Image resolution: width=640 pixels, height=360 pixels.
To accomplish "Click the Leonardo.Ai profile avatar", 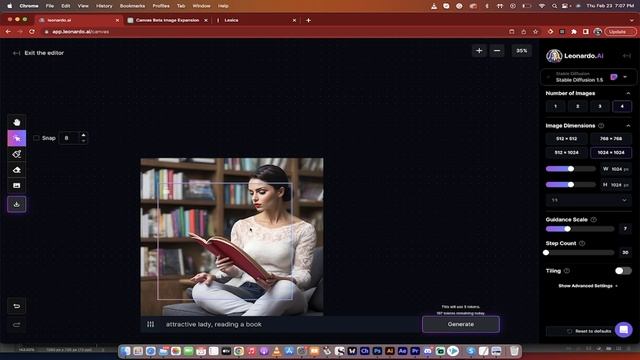I will pos(554,56).
